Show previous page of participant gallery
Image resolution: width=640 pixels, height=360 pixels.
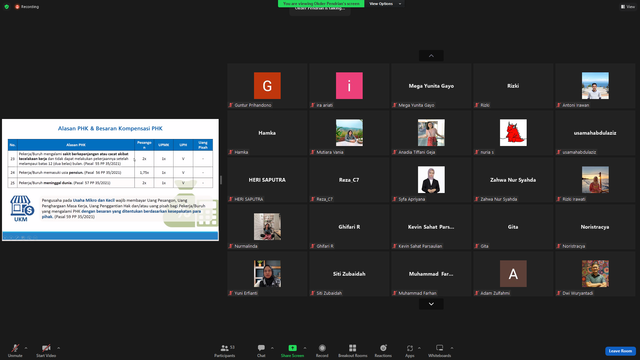[x=431, y=56]
